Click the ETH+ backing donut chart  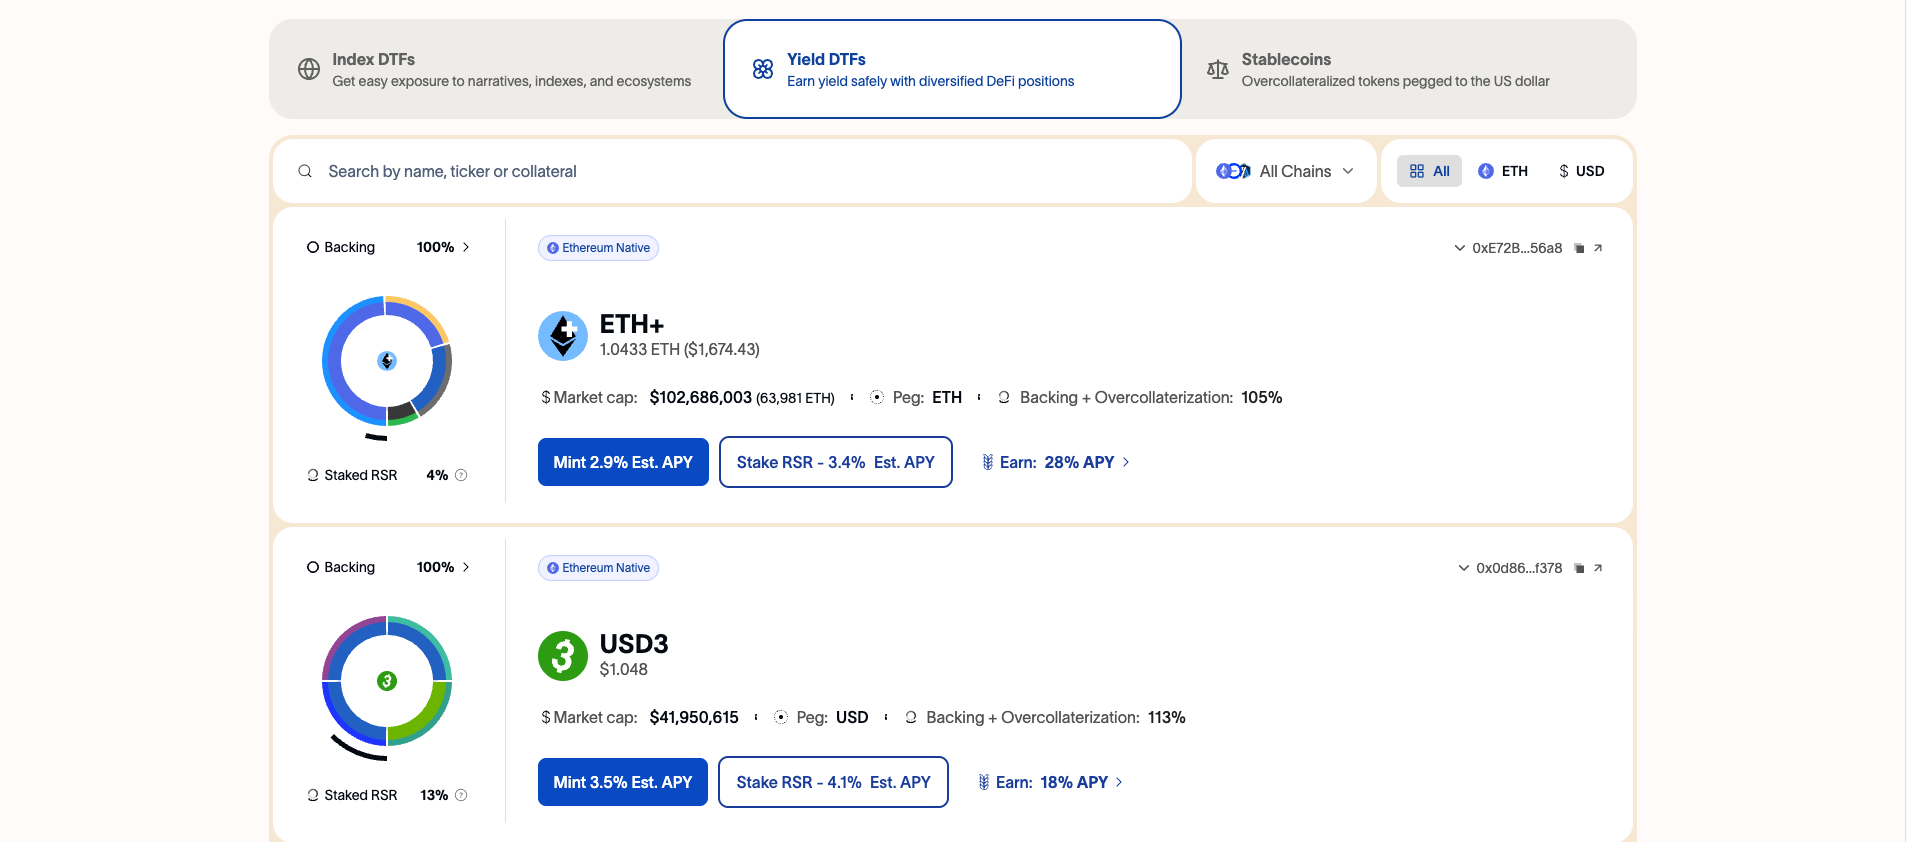[x=387, y=361]
